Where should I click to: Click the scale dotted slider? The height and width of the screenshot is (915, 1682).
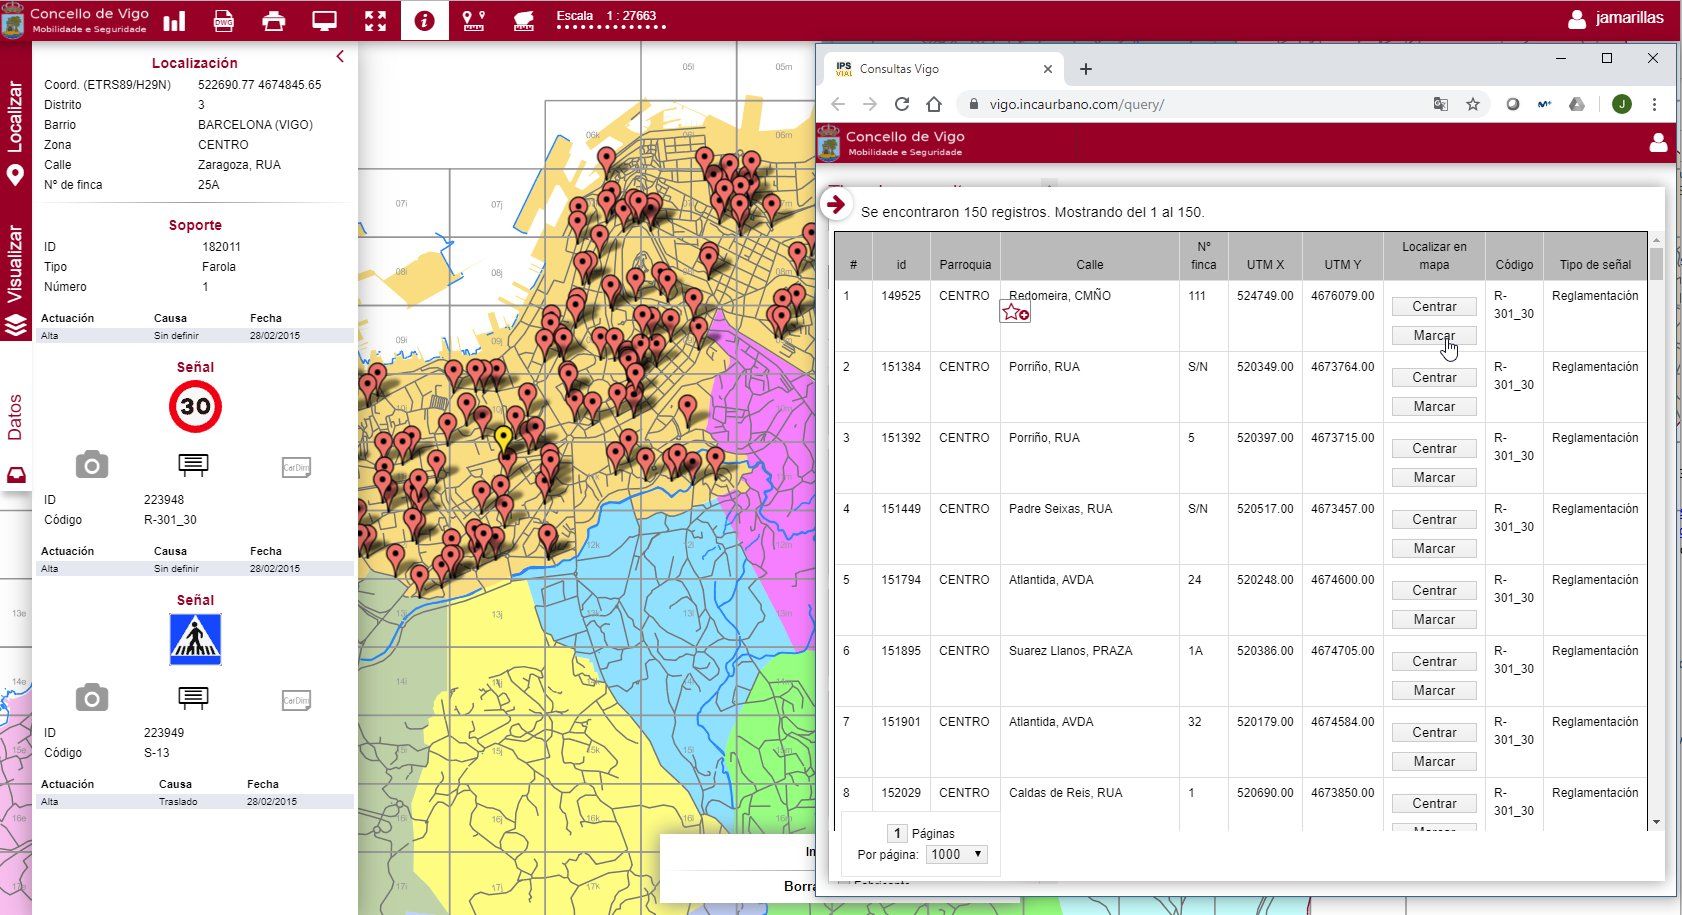pyautogui.click(x=610, y=28)
